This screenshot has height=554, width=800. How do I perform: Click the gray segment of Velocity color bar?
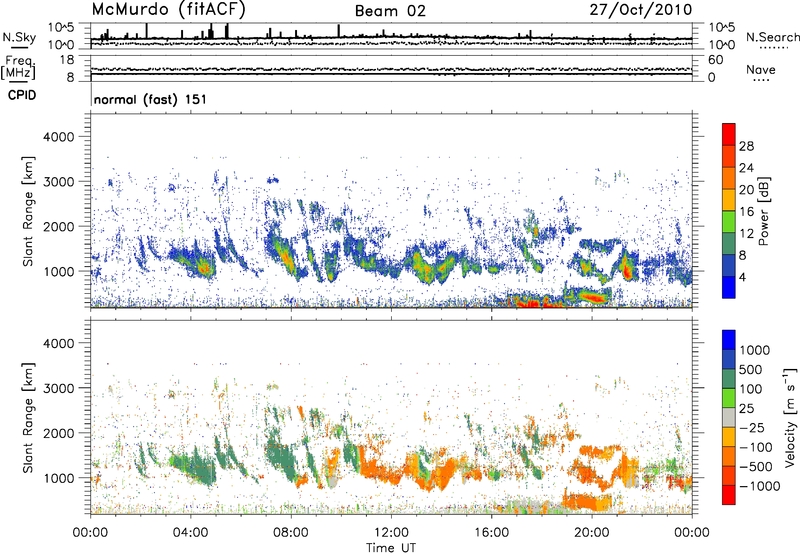click(729, 417)
